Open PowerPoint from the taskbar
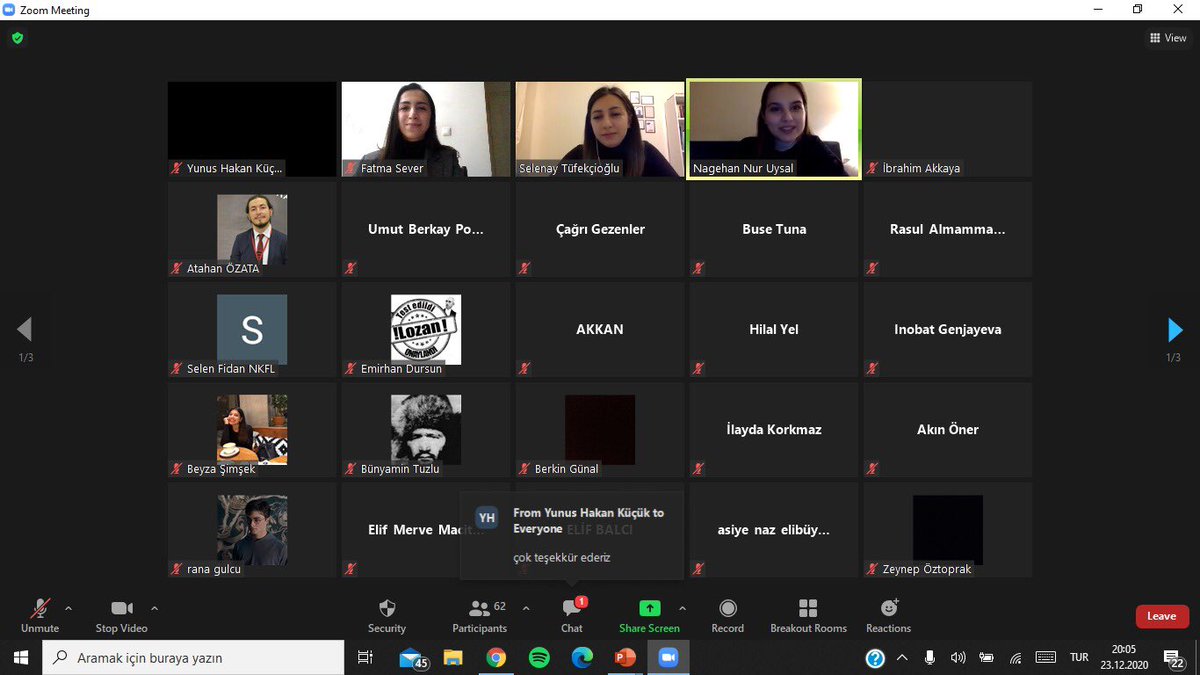Viewport: 1200px width, 675px height. pyautogui.click(x=625, y=658)
